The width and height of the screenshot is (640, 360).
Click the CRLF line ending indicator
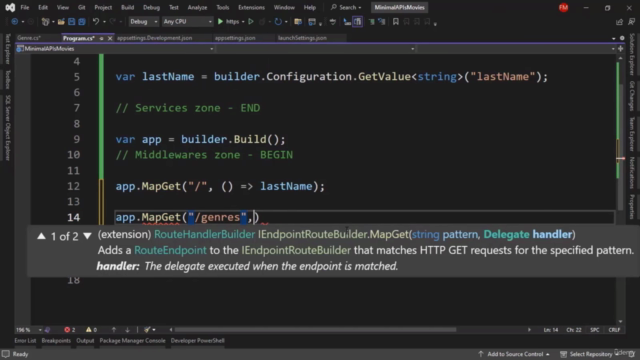[614, 329]
